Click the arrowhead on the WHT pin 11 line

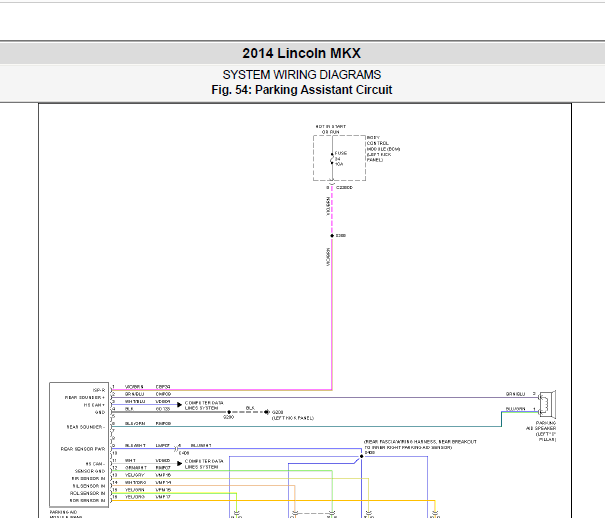(179, 463)
